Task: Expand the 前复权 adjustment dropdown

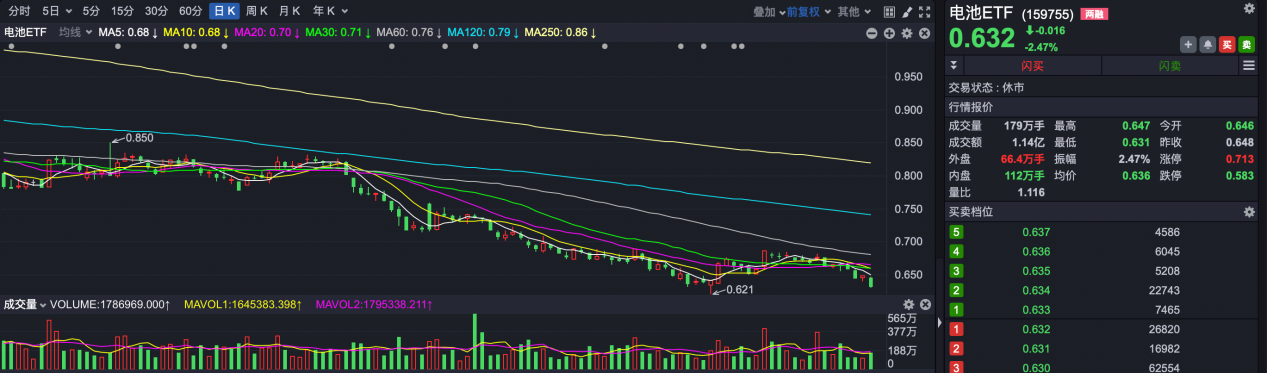Action: click(807, 12)
